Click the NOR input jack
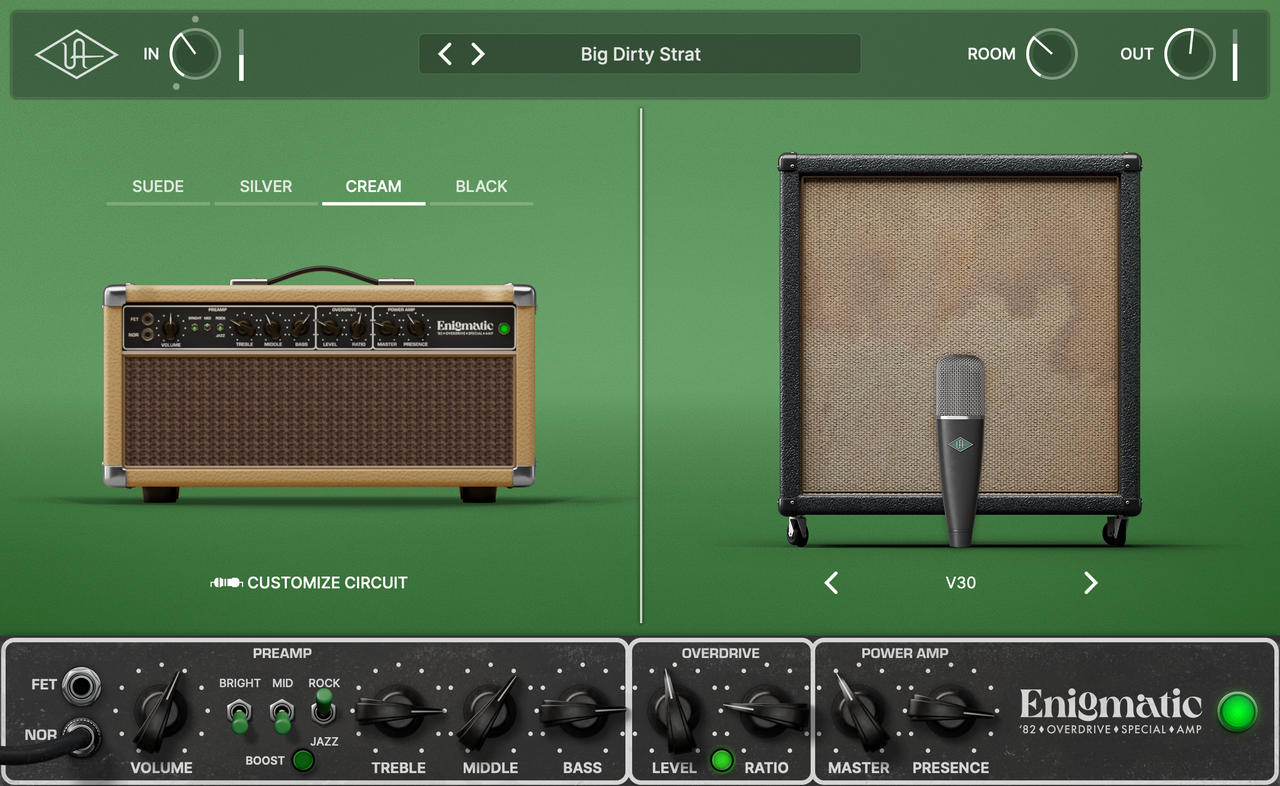 pos(81,738)
